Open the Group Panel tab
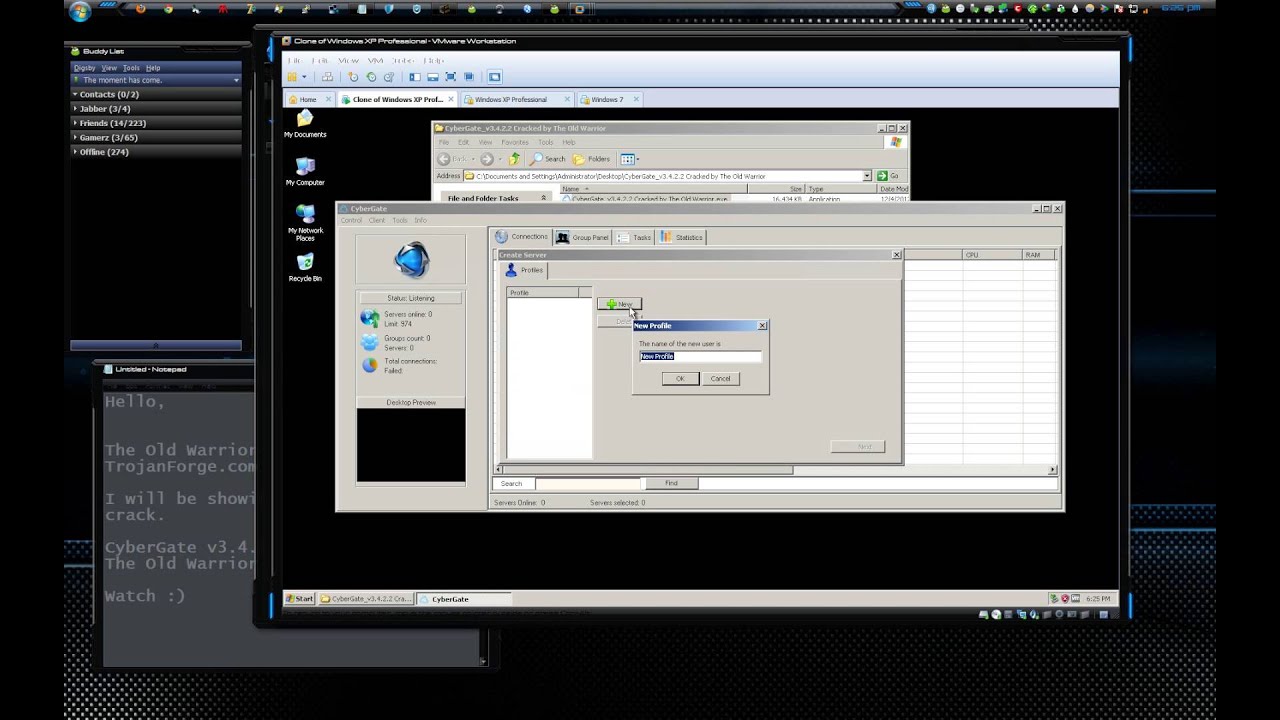Image resolution: width=1280 pixels, height=720 pixels. click(582, 237)
